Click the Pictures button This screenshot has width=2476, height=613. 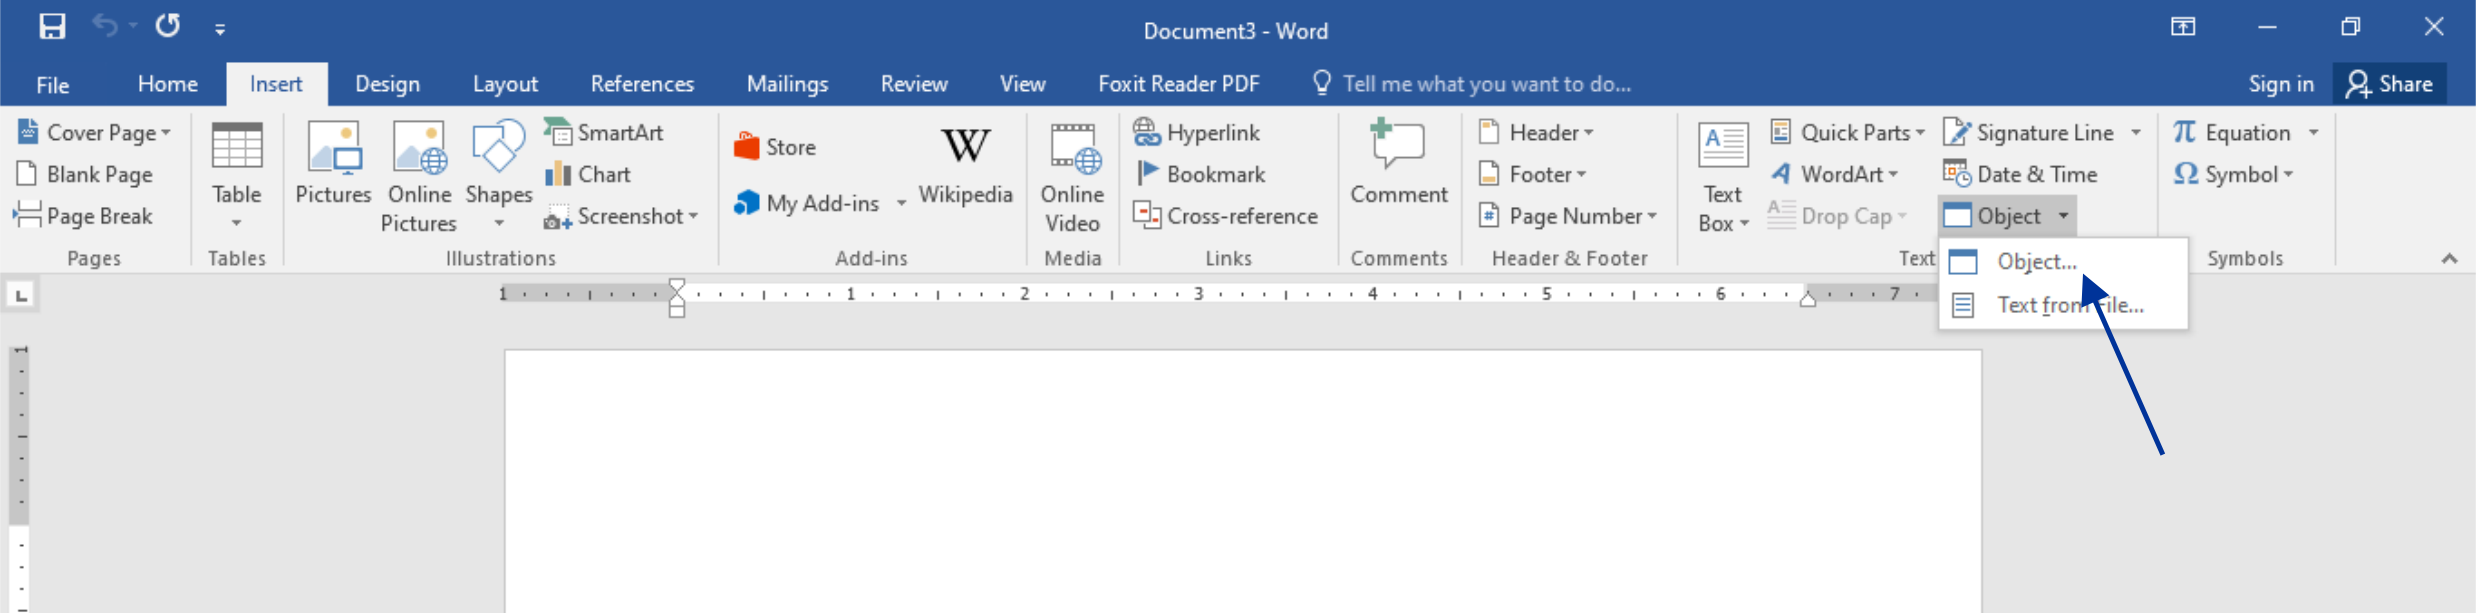pos(333,166)
